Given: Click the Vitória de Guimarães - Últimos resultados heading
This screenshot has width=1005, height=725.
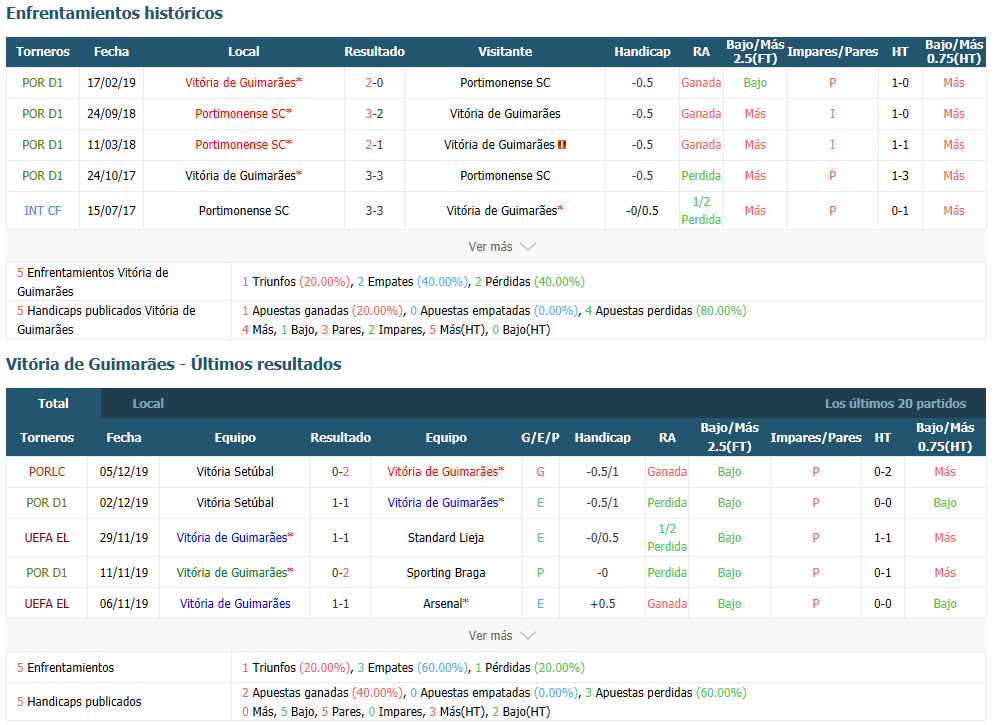Looking at the screenshot, I should click(x=174, y=364).
